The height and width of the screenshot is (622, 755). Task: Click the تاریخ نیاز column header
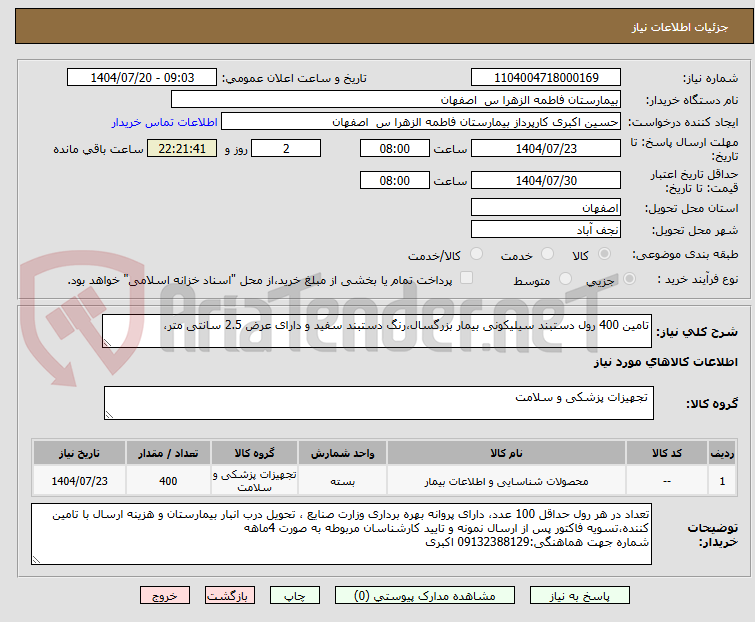pos(79,453)
